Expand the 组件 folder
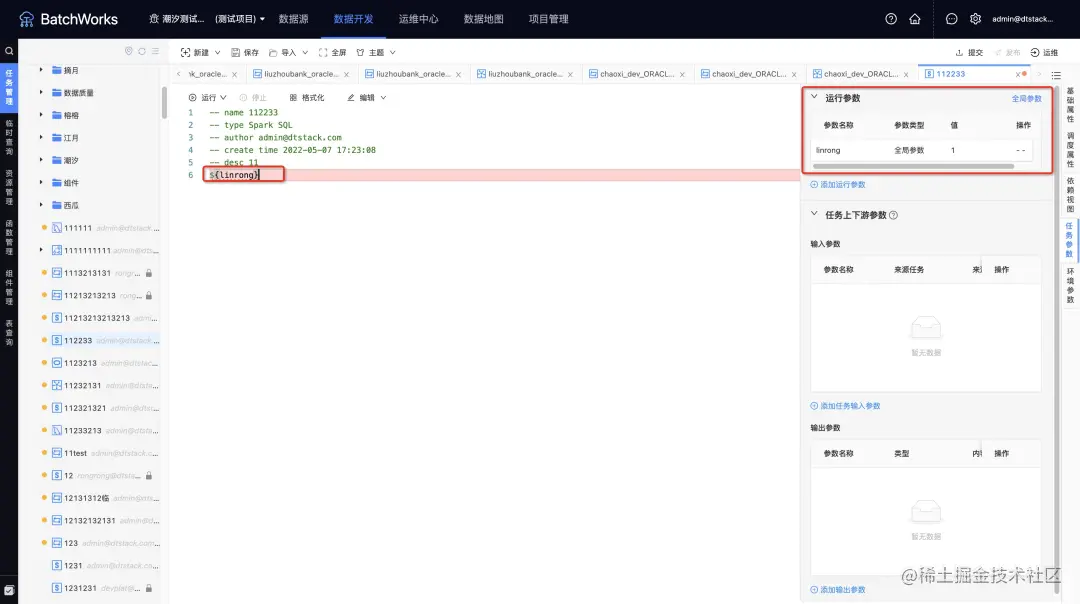 [x=41, y=183]
